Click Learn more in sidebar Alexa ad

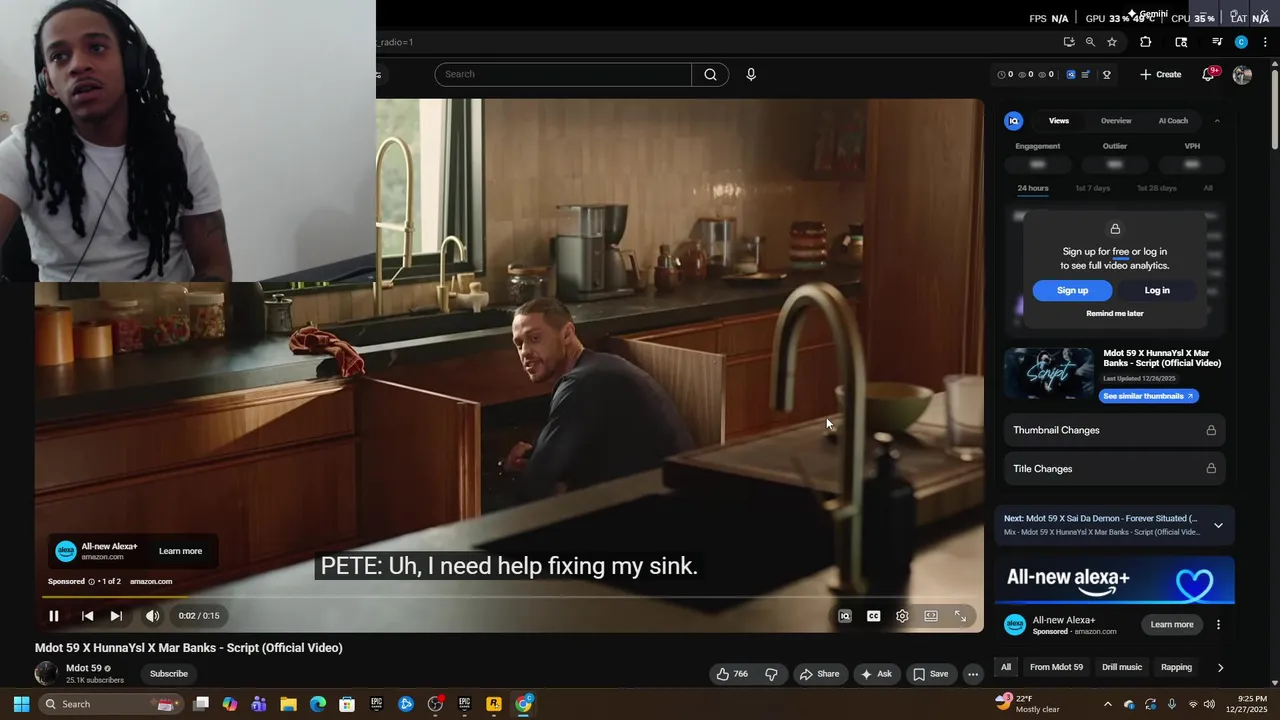[x=1172, y=625]
